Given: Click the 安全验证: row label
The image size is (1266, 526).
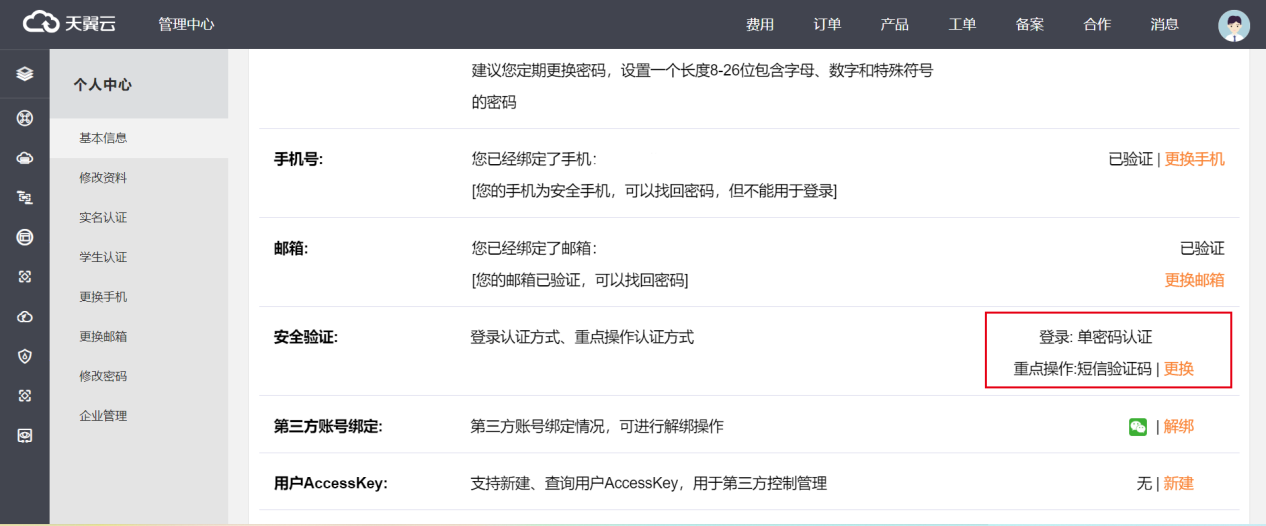Looking at the screenshot, I should point(306,338).
